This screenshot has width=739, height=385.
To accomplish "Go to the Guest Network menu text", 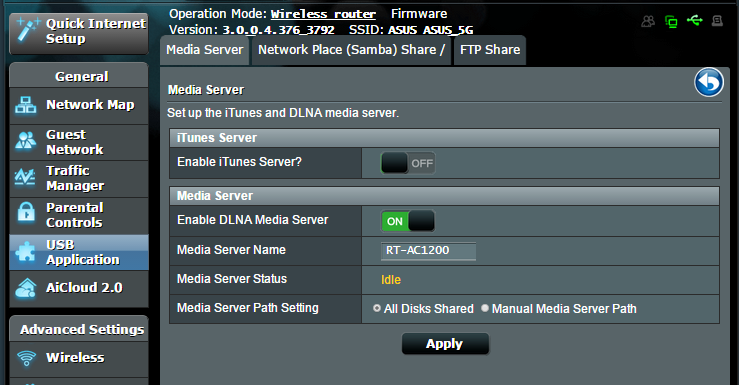I will click(75, 142).
